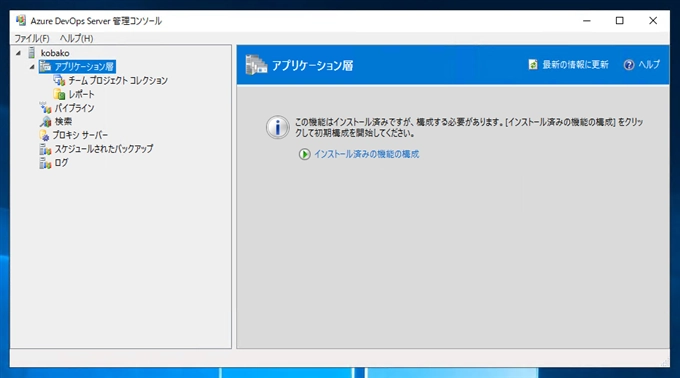The image size is (680, 378).
Task: Close the management console window
Action: pos(653,21)
